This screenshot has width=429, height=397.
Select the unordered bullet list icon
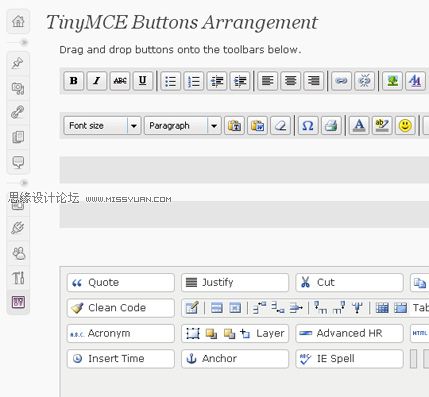(x=171, y=81)
